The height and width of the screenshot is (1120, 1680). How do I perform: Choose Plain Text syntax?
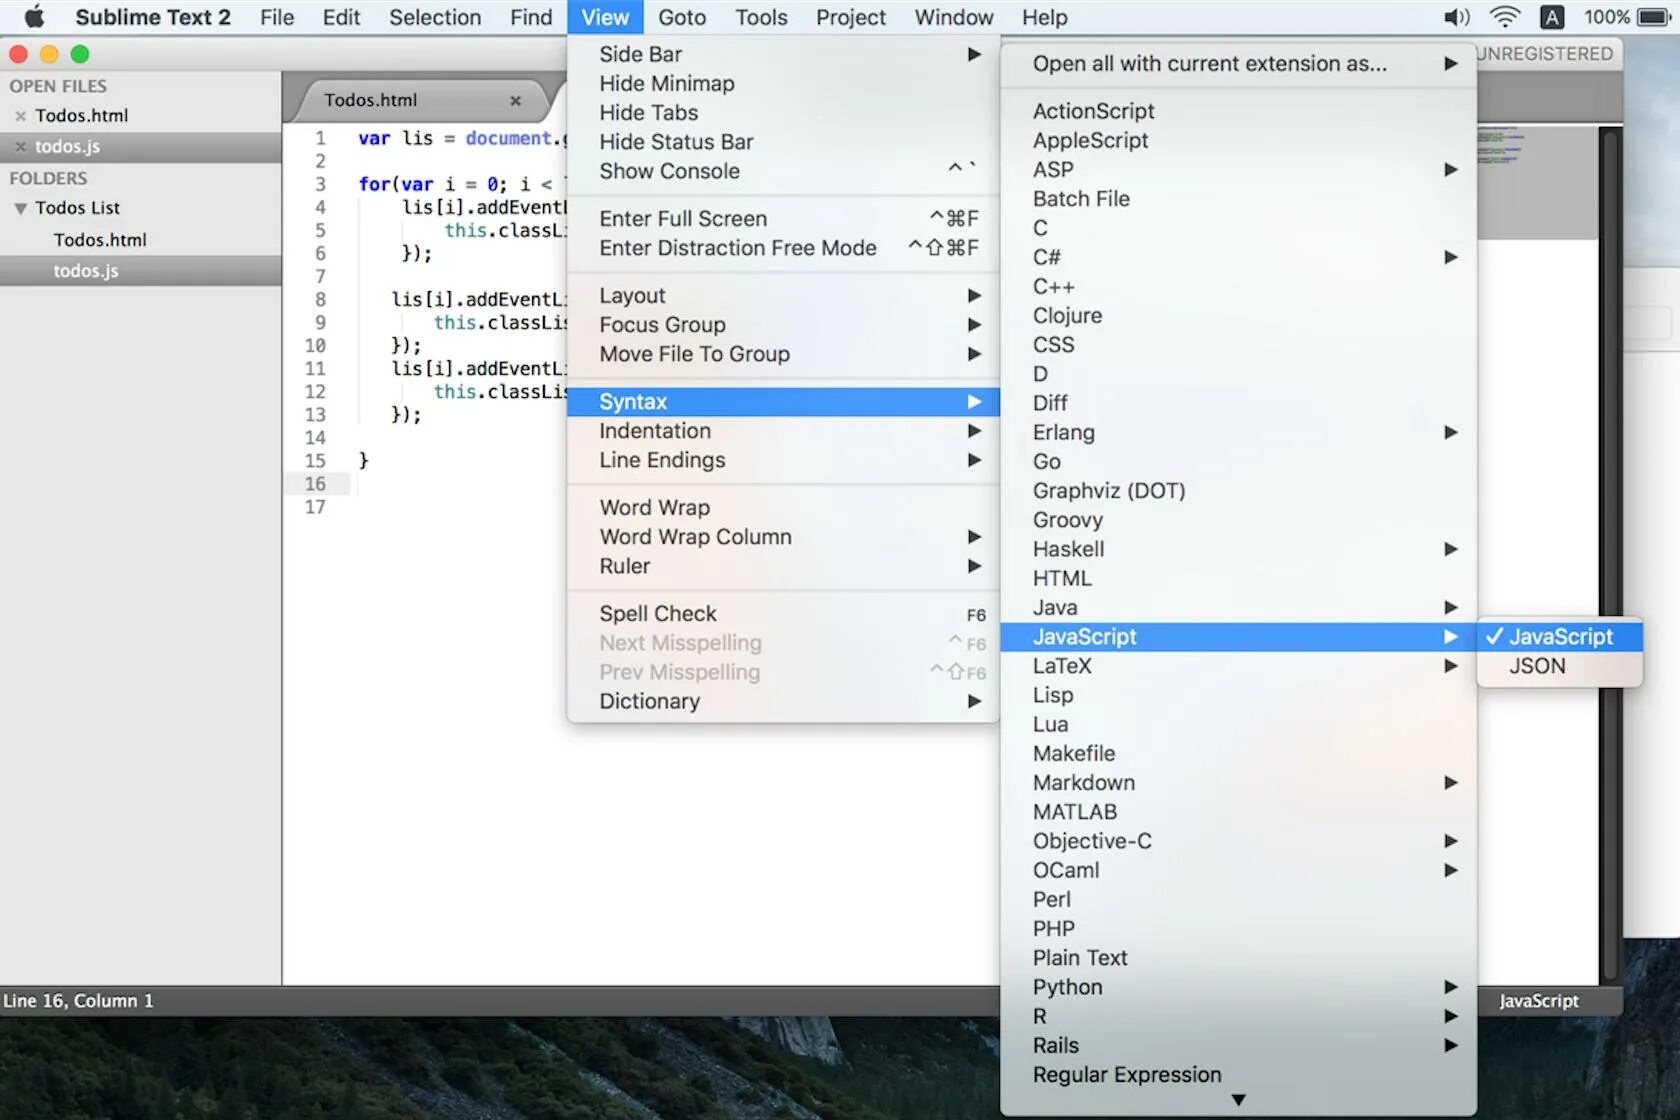[x=1238, y=958]
